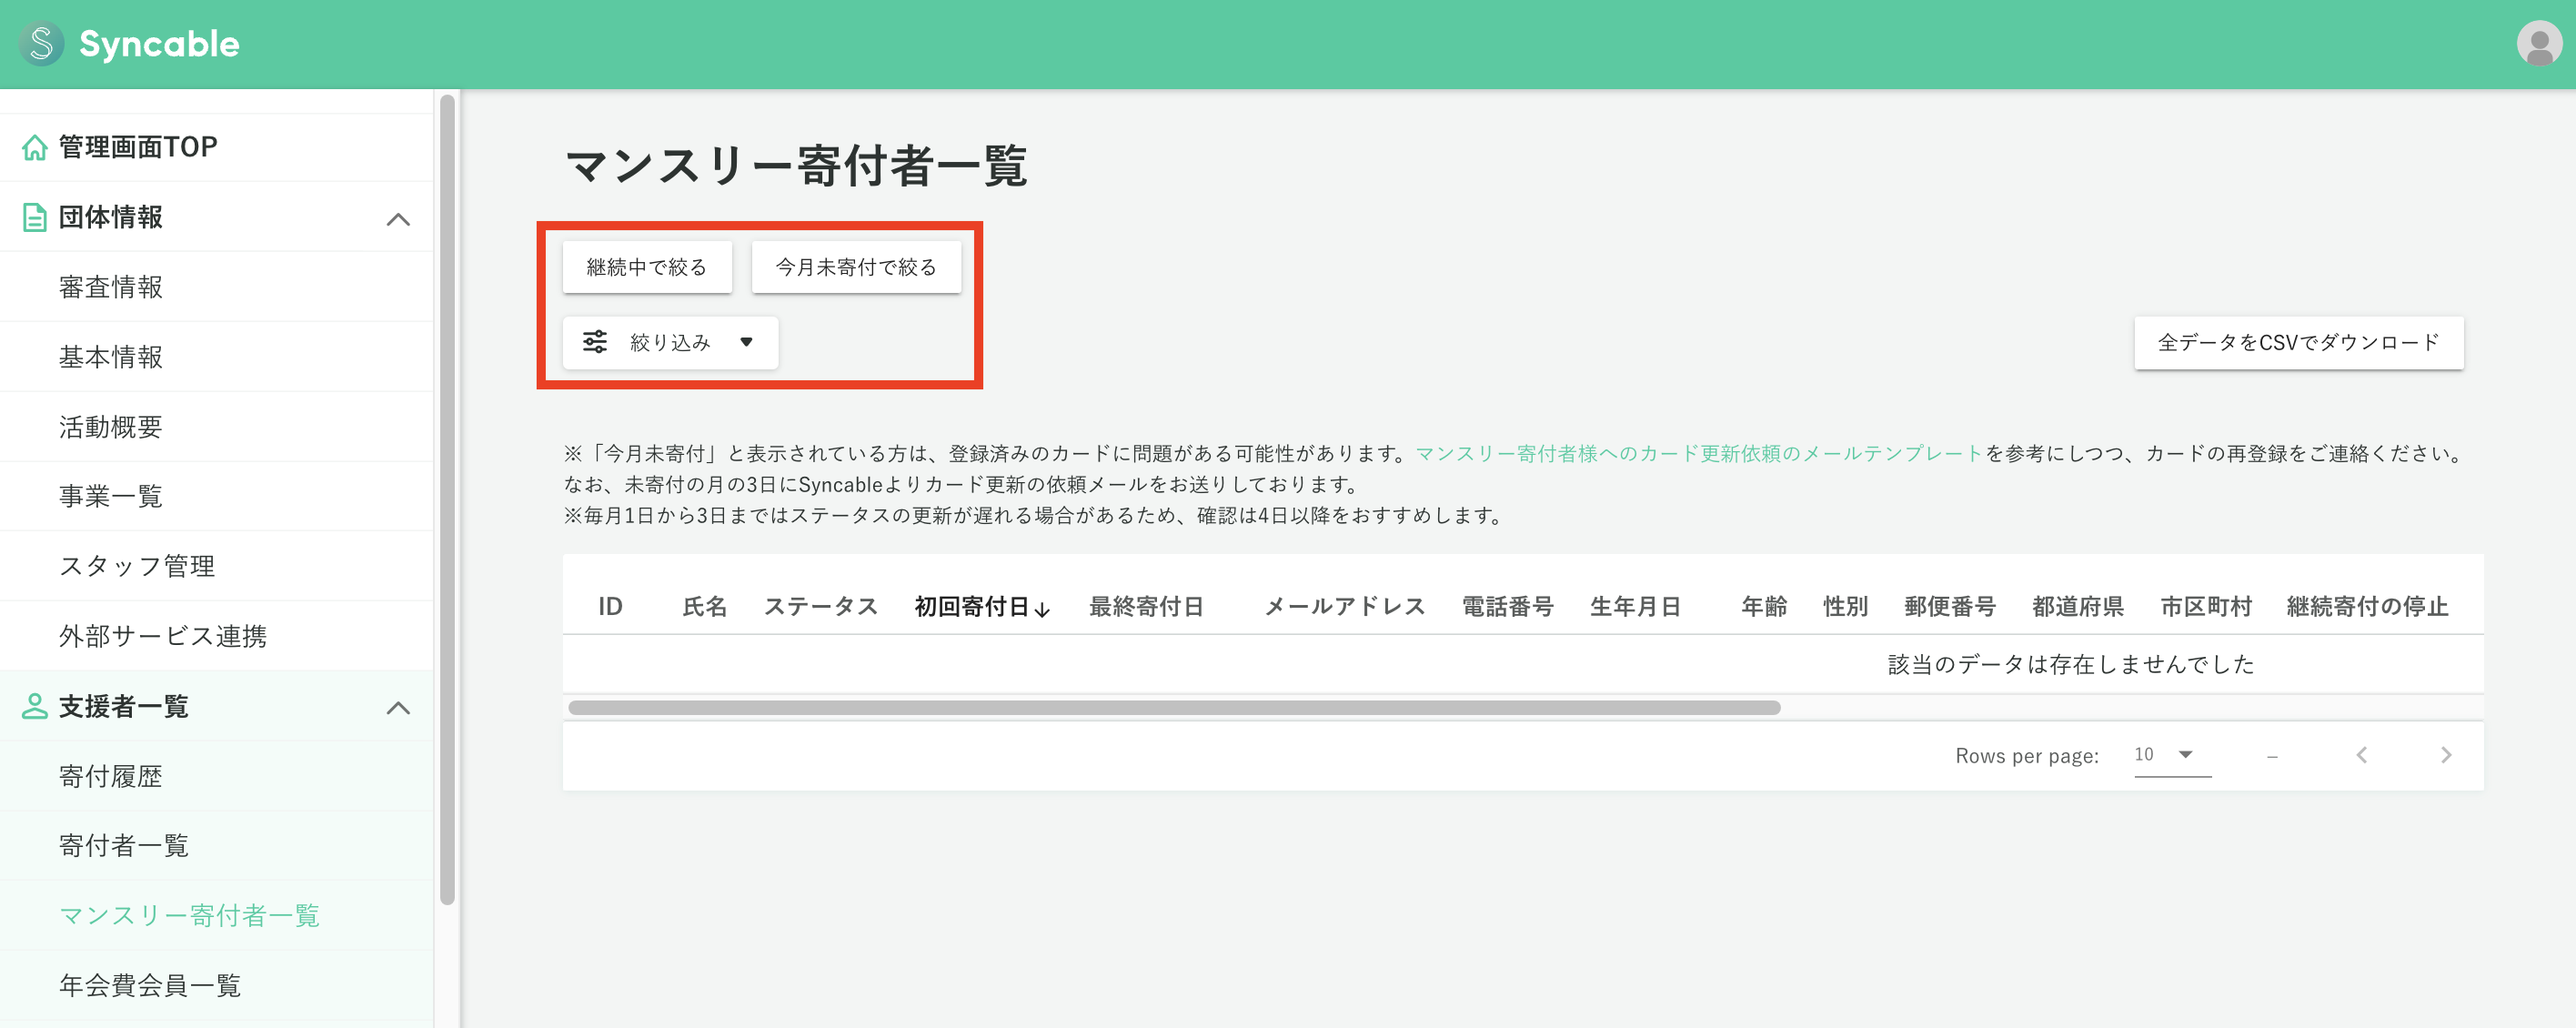The width and height of the screenshot is (2576, 1028).
Task: Toggle the 継続中で絞る filter
Action: point(646,267)
